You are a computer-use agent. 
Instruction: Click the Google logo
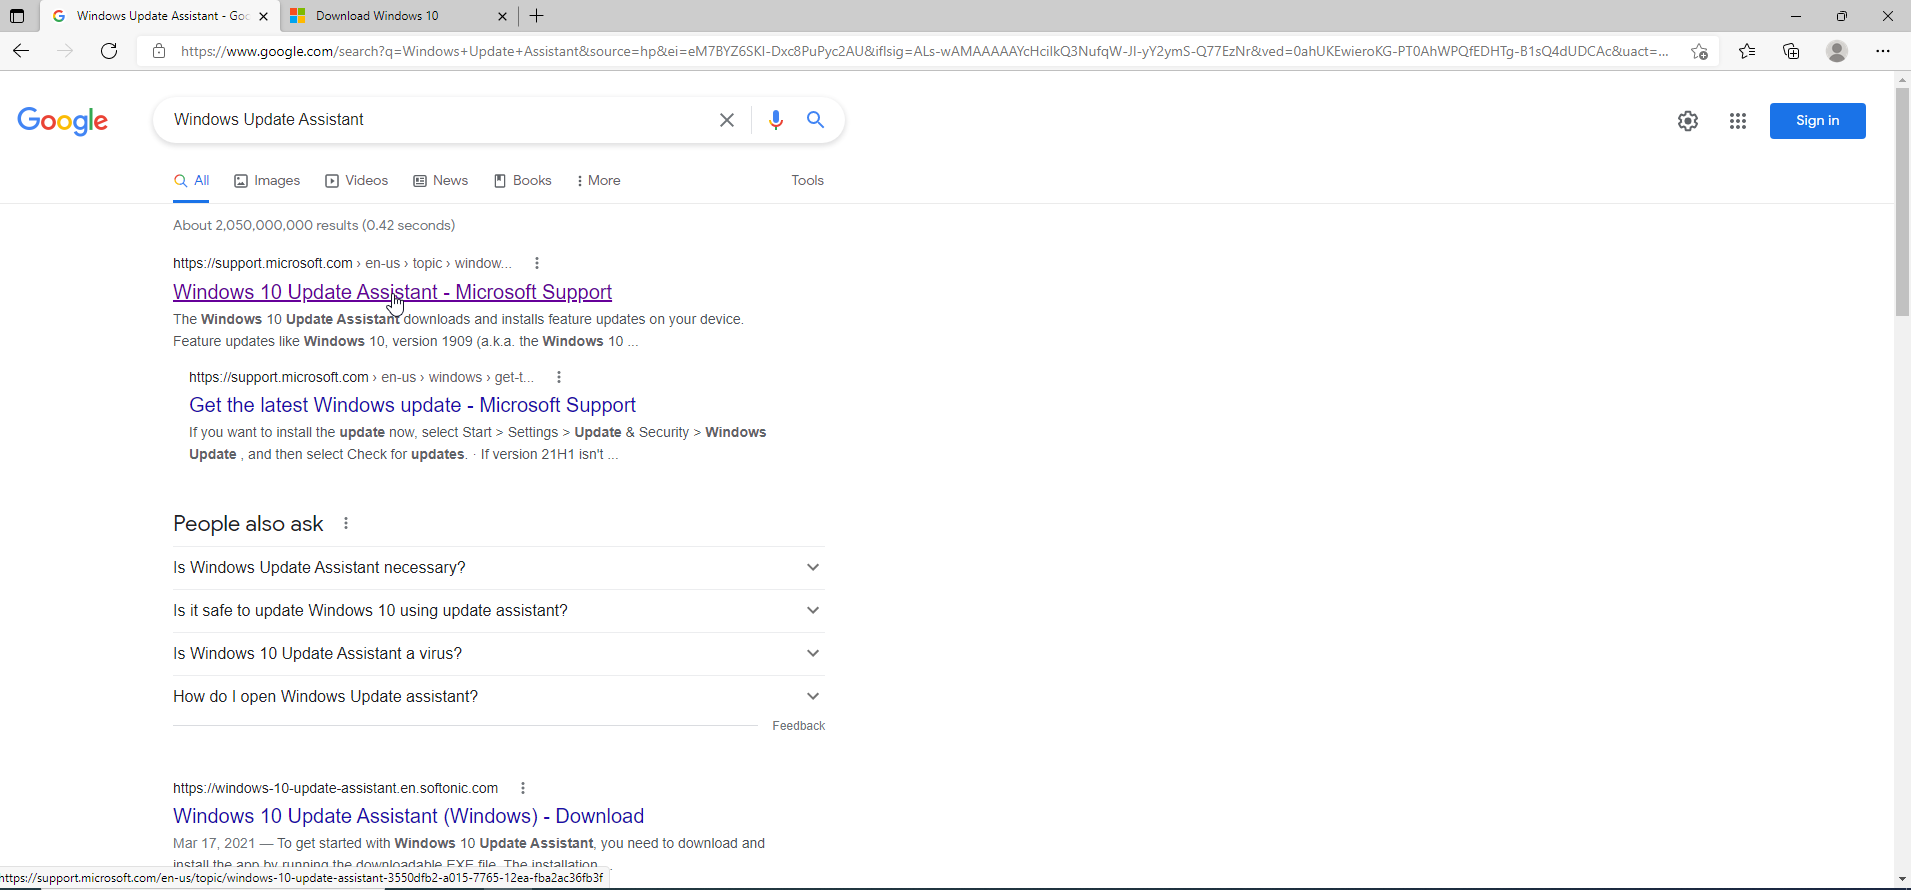[63, 121]
